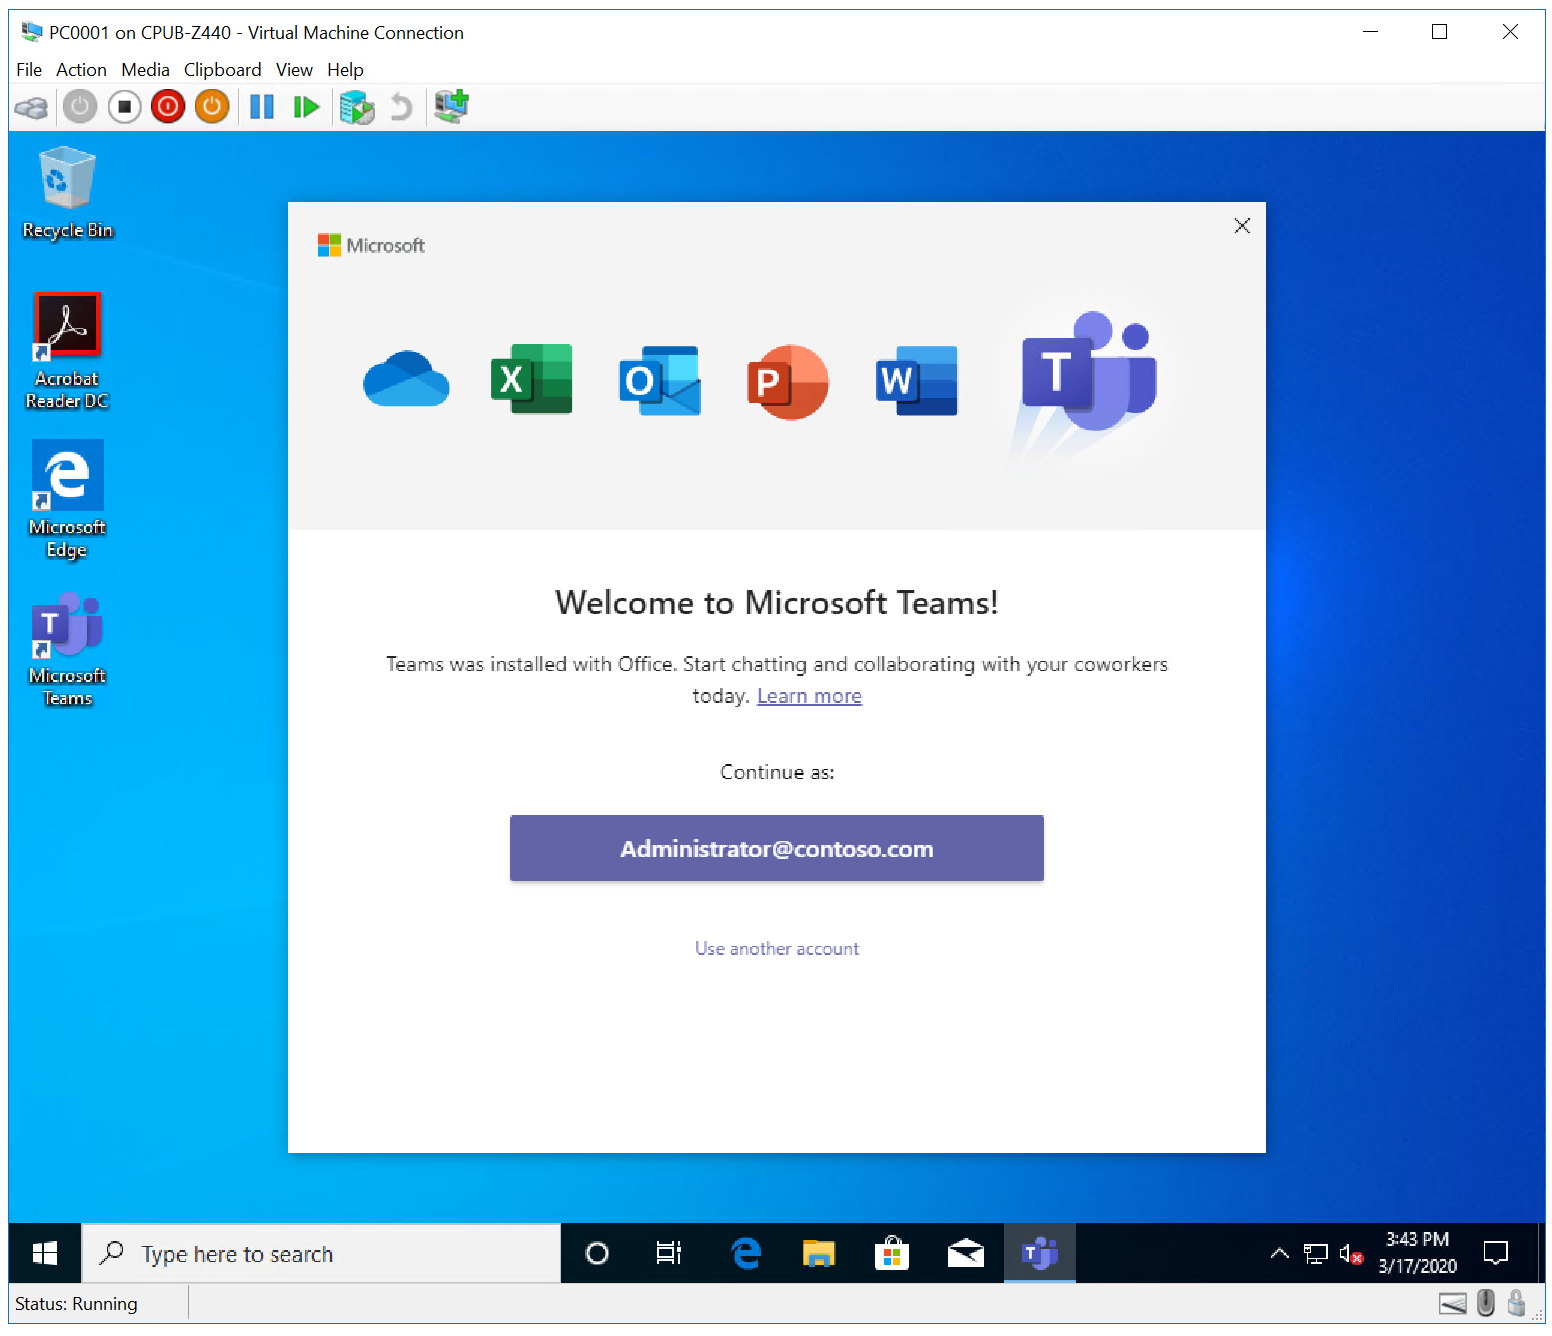Image resolution: width=1552 pixels, height=1336 pixels.
Task: Continue as Administrator@contoso.com
Action: pyautogui.click(x=776, y=848)
